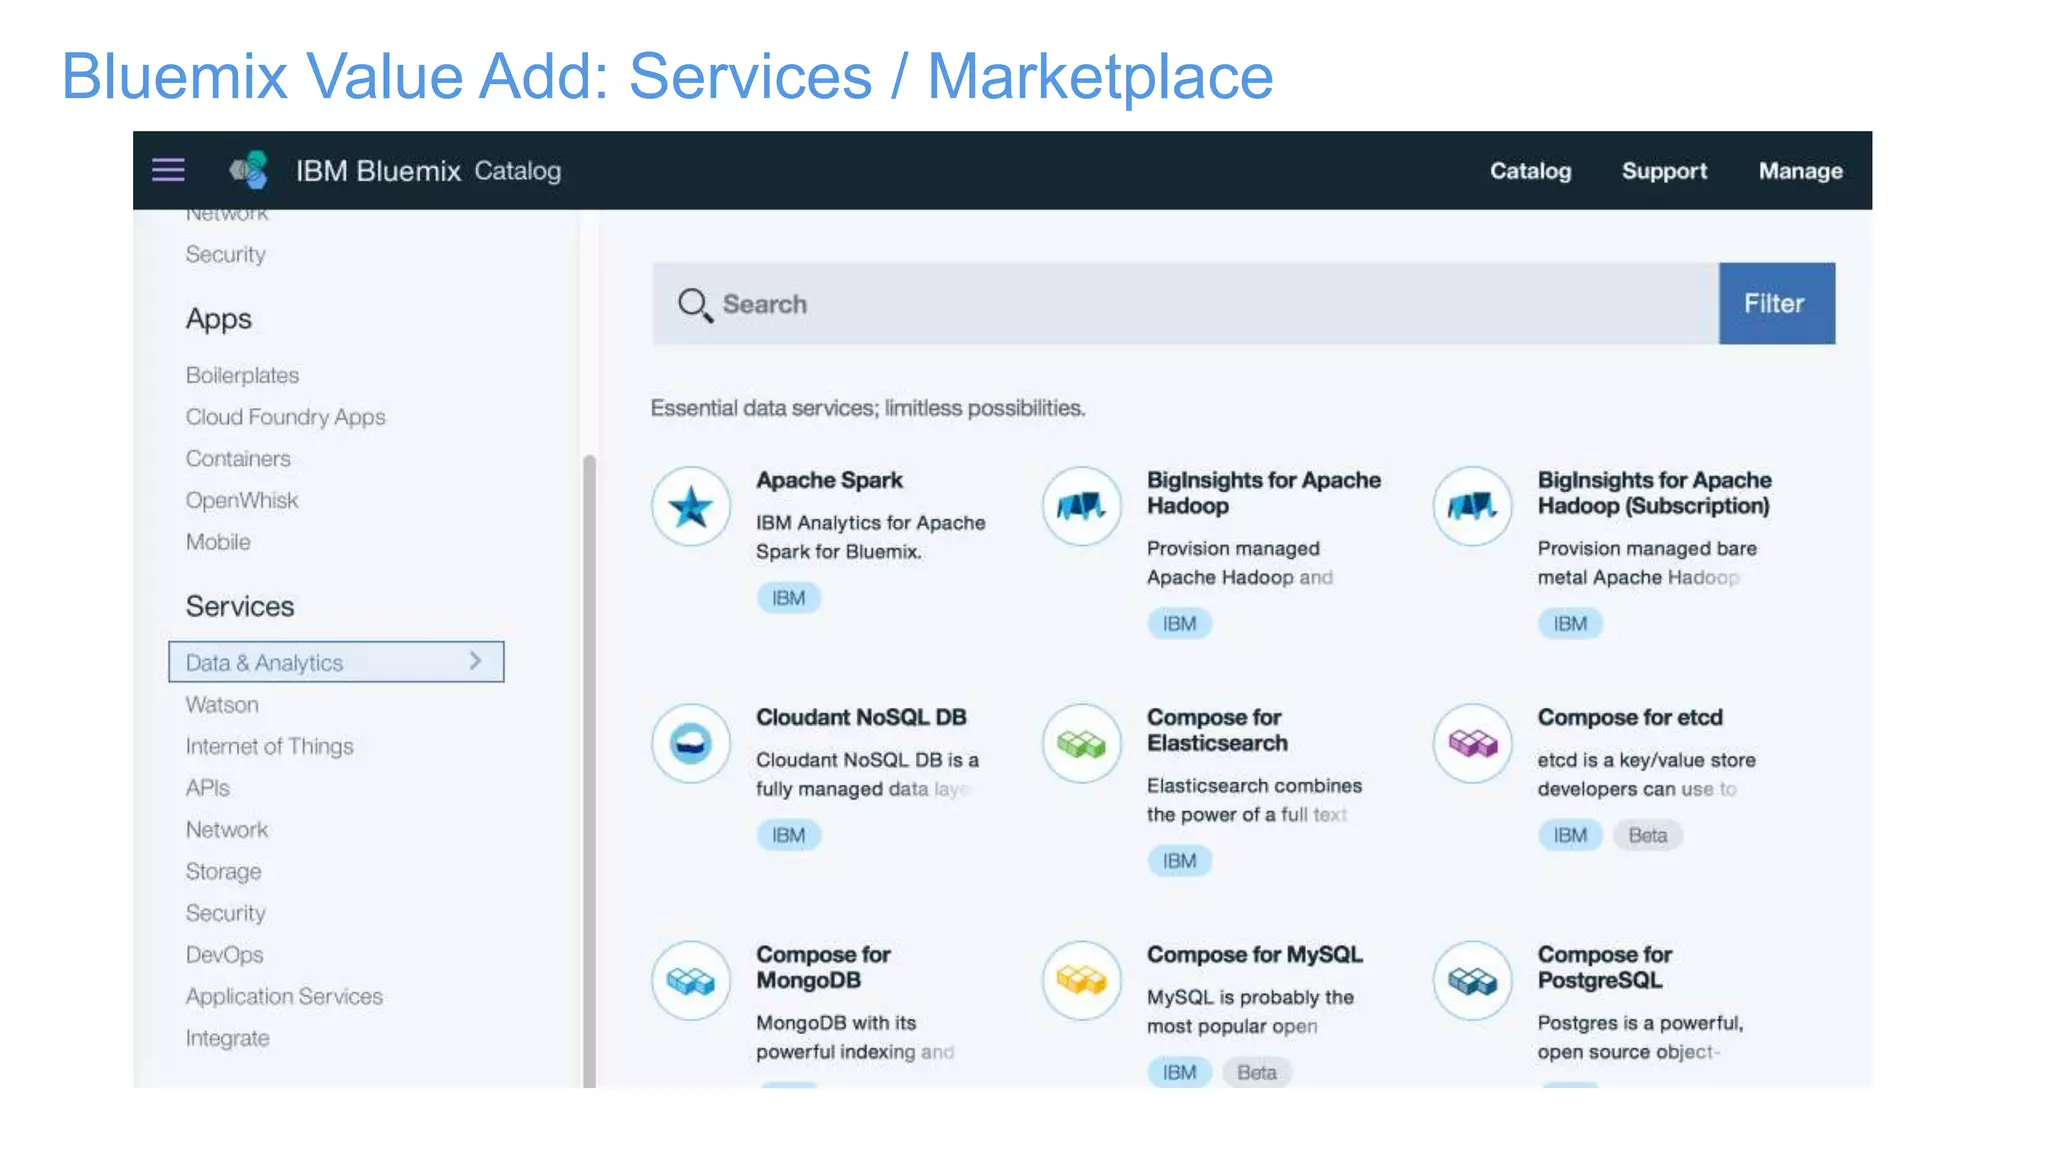Click Catalog label beside IBM Bluemix
2048x1152 pixels.
(517, 171)
